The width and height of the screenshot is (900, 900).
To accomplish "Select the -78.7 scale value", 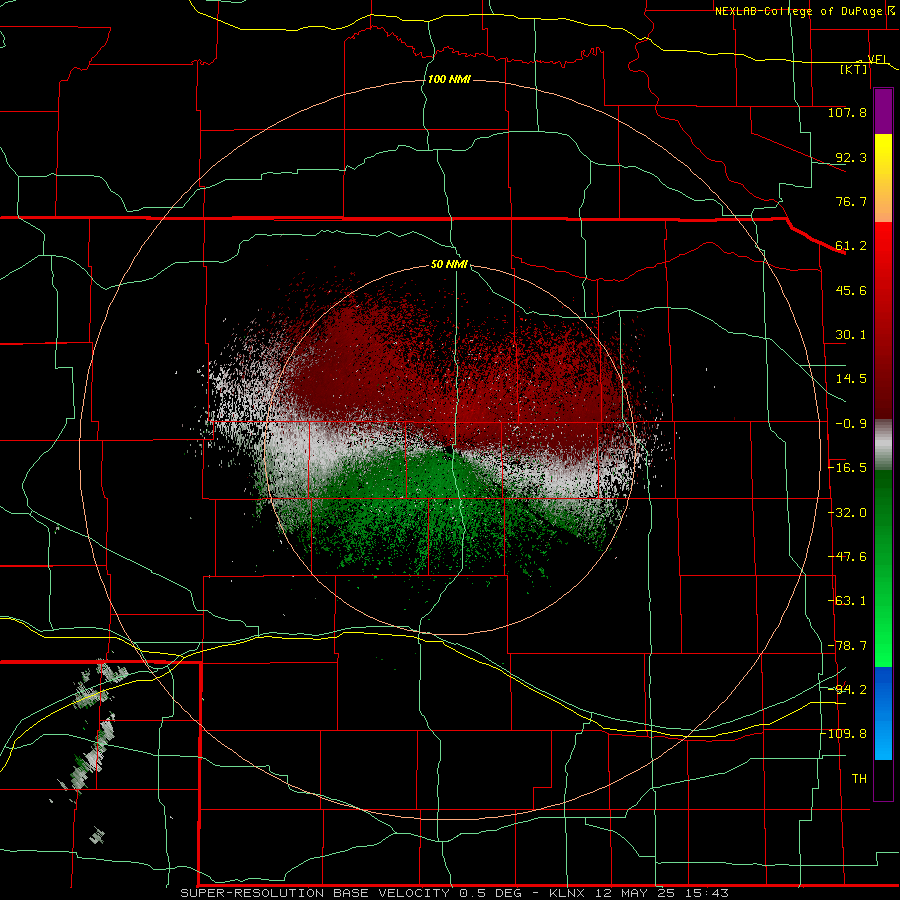I will tap(847, 646).
